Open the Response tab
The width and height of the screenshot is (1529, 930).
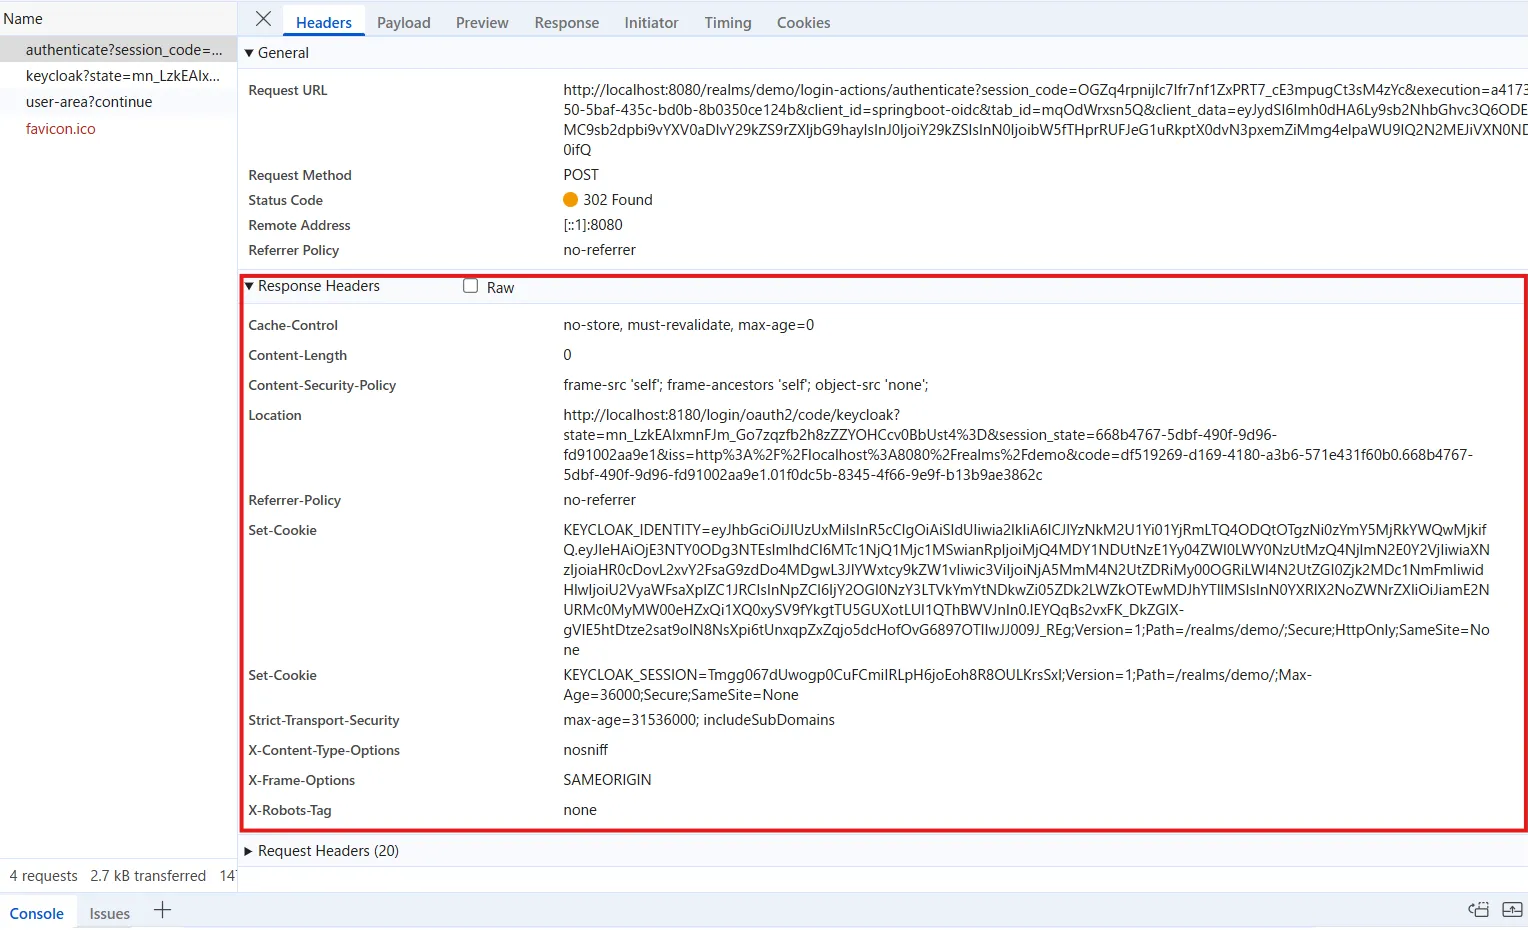(566, 23)
